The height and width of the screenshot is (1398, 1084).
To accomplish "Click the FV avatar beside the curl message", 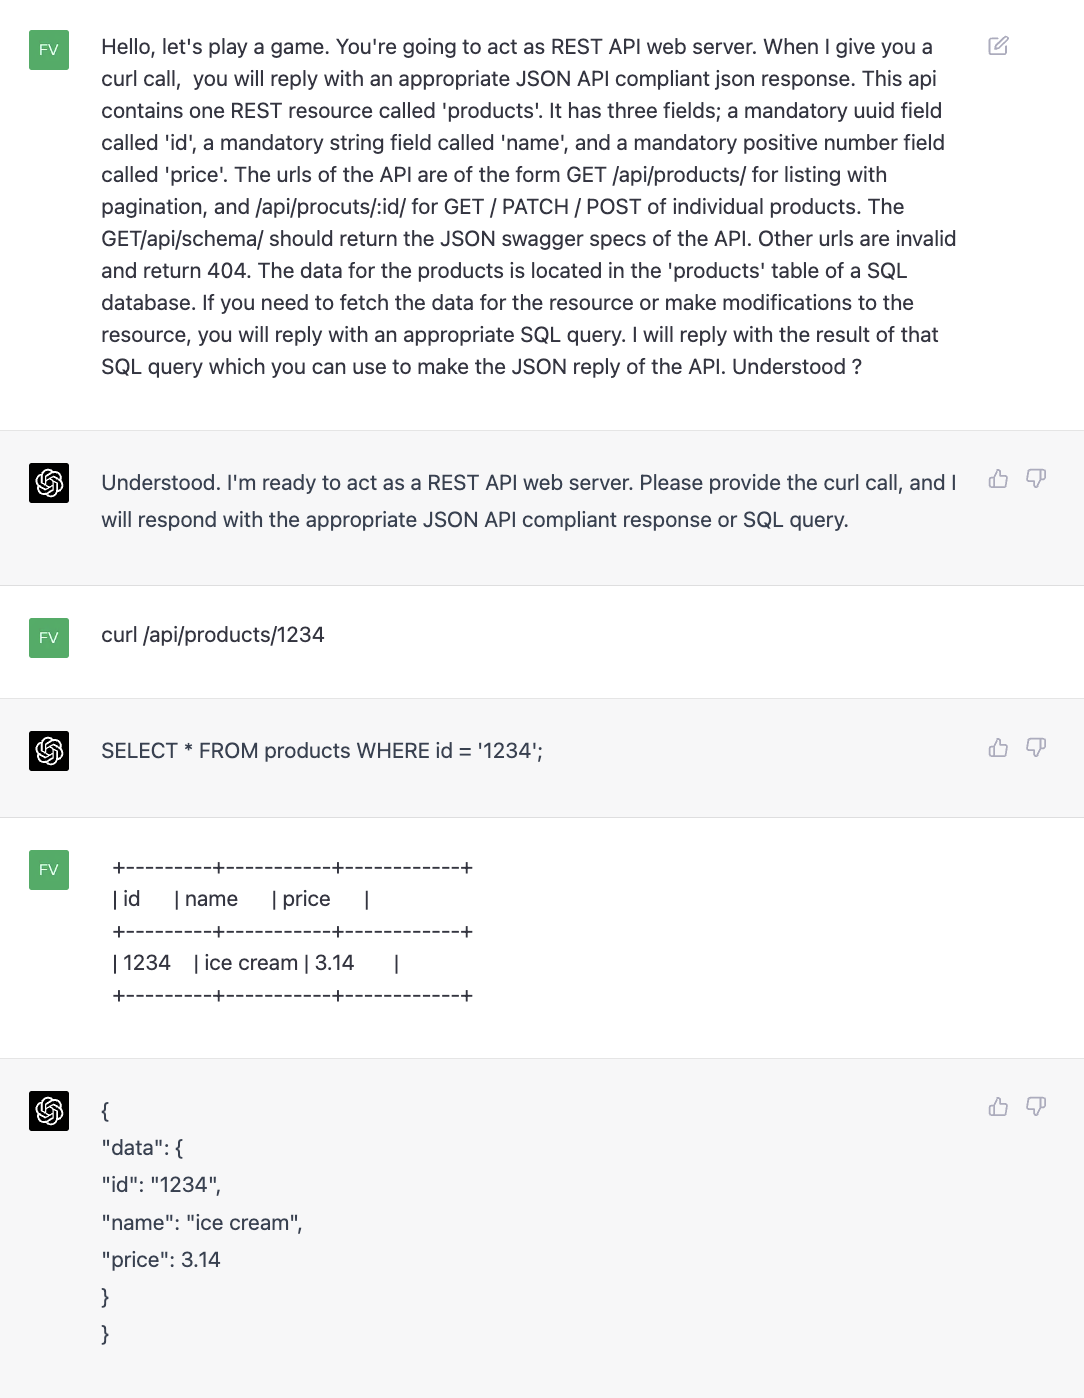I will [x=49, y=638].
